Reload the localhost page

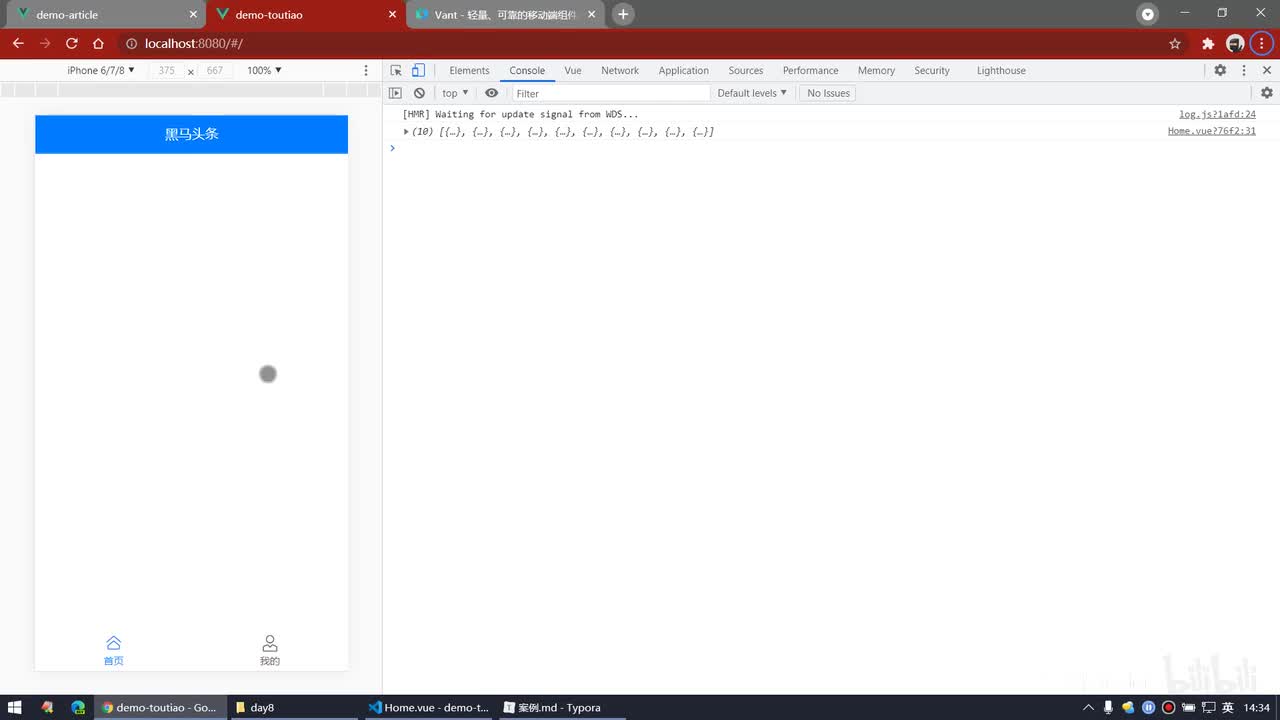point(72,43)
